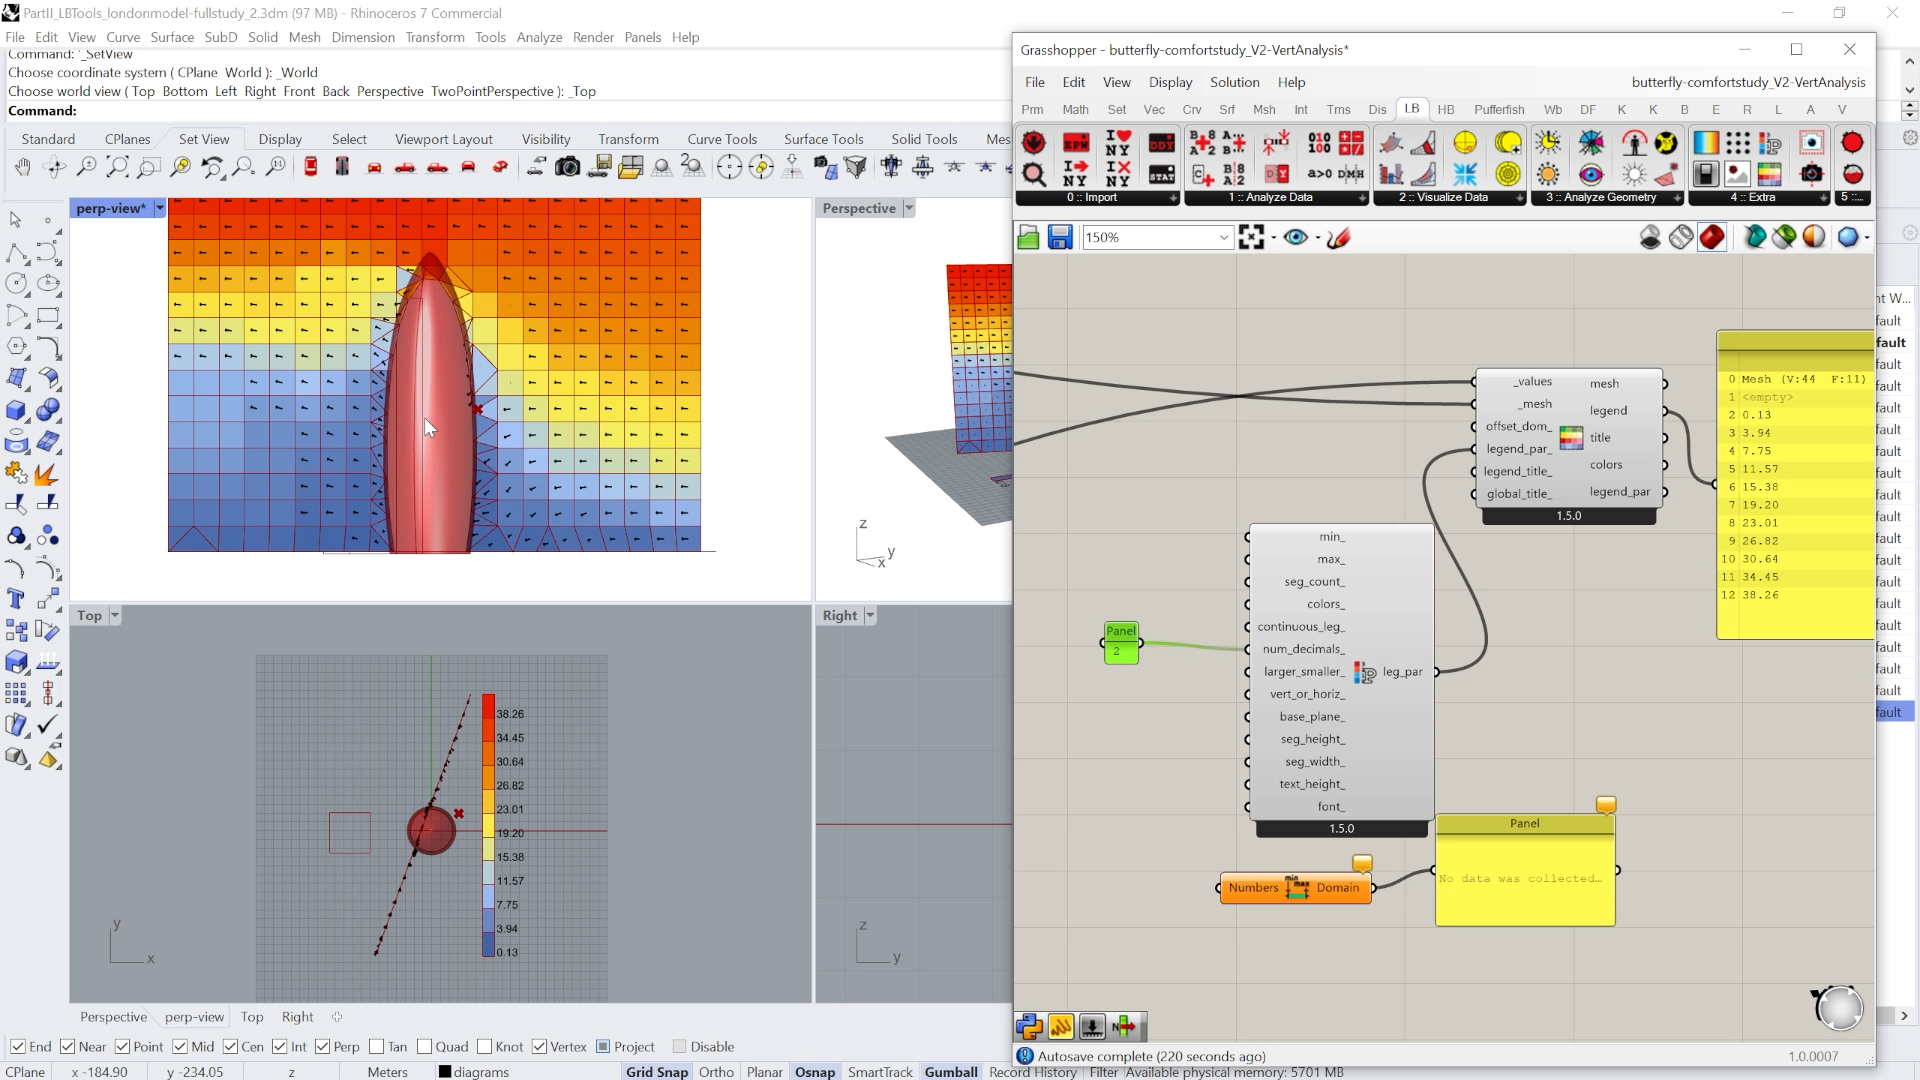The height and width of the screenshot is (1080, 1920).
Task: Select the Text object tool in left sidebar
Action: (x=16, y=599)
